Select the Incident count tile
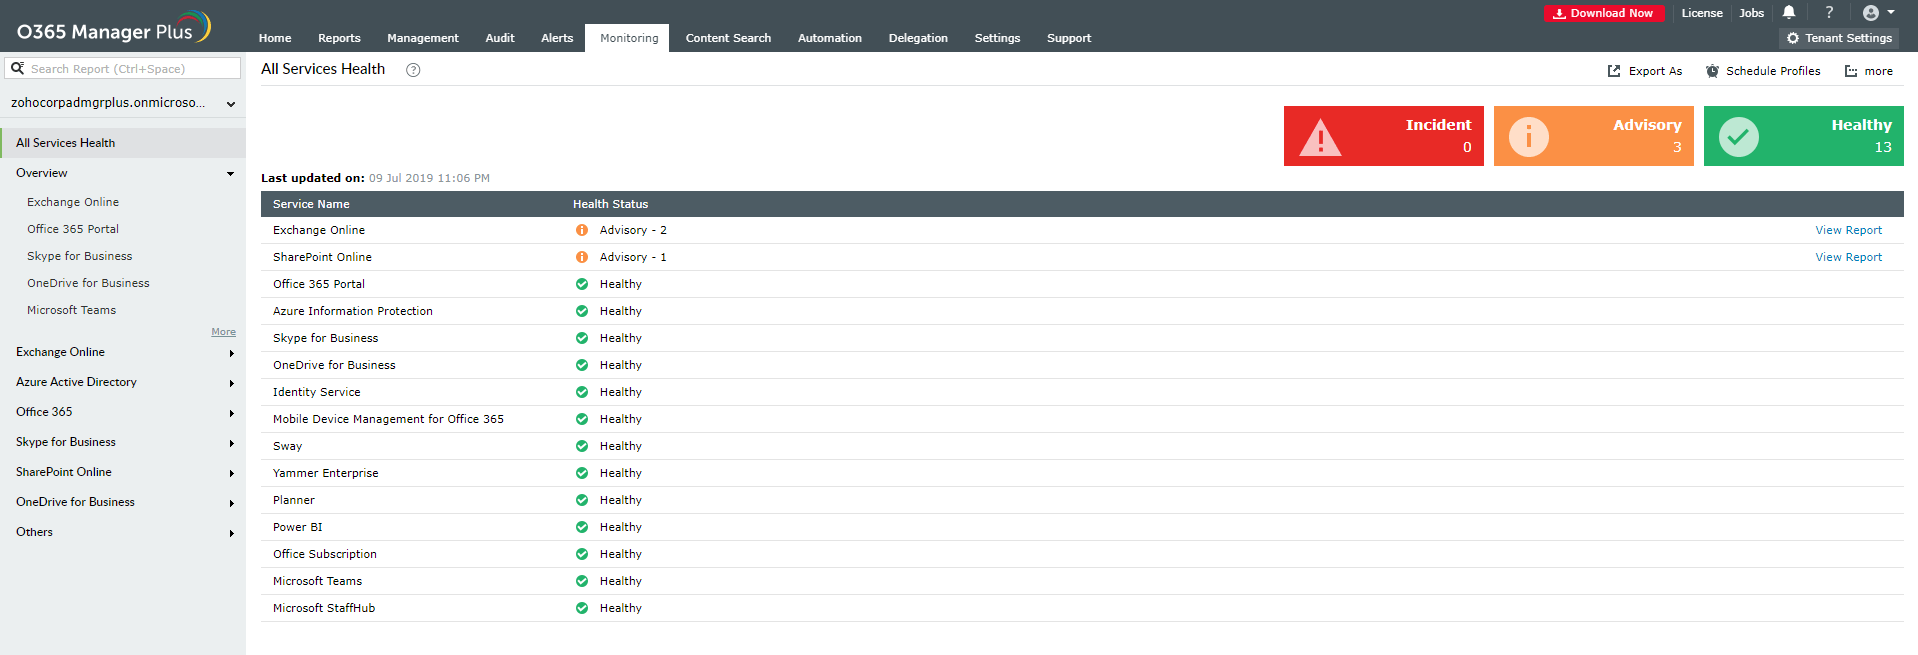Image resolution: width=1918 pixels, height=655 pixels. click(x=1384, y=136)
